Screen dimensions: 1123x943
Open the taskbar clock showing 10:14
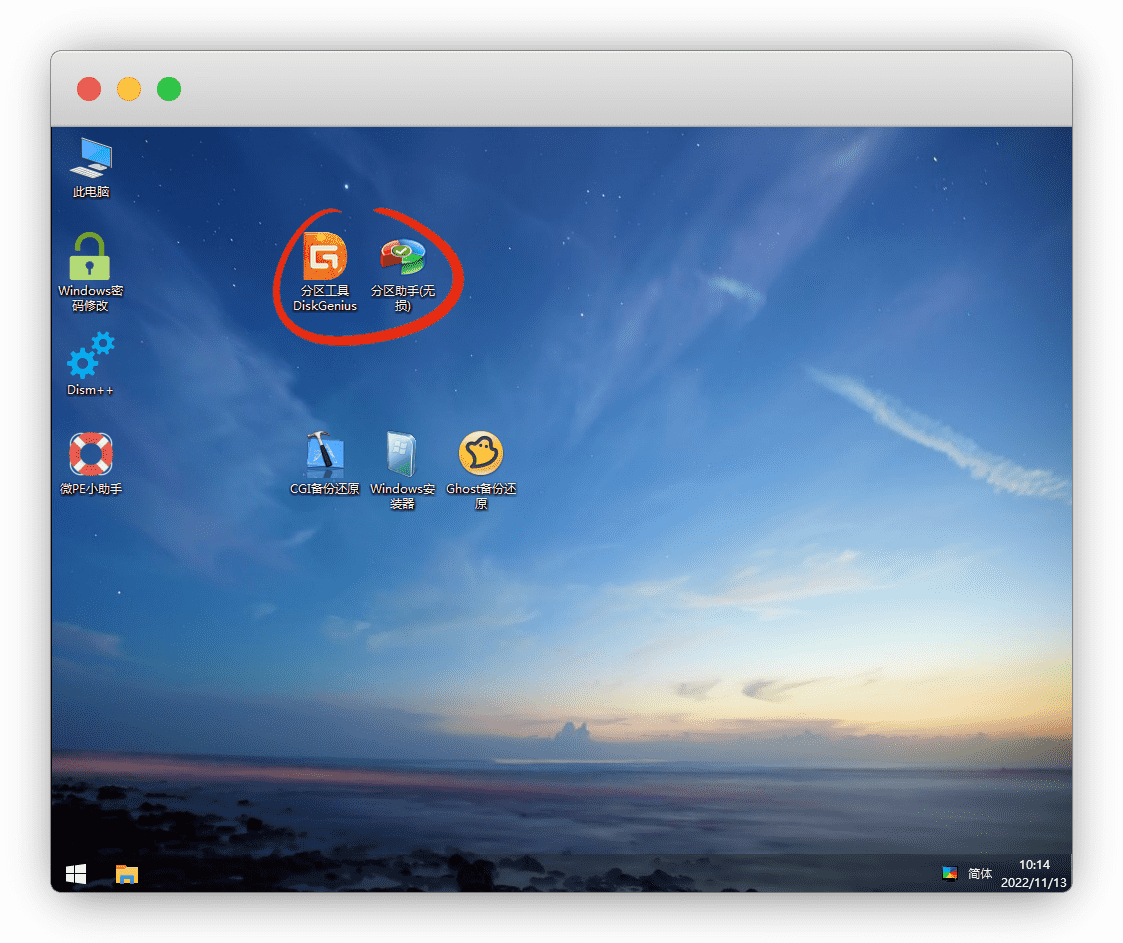tap(1034, 873)
